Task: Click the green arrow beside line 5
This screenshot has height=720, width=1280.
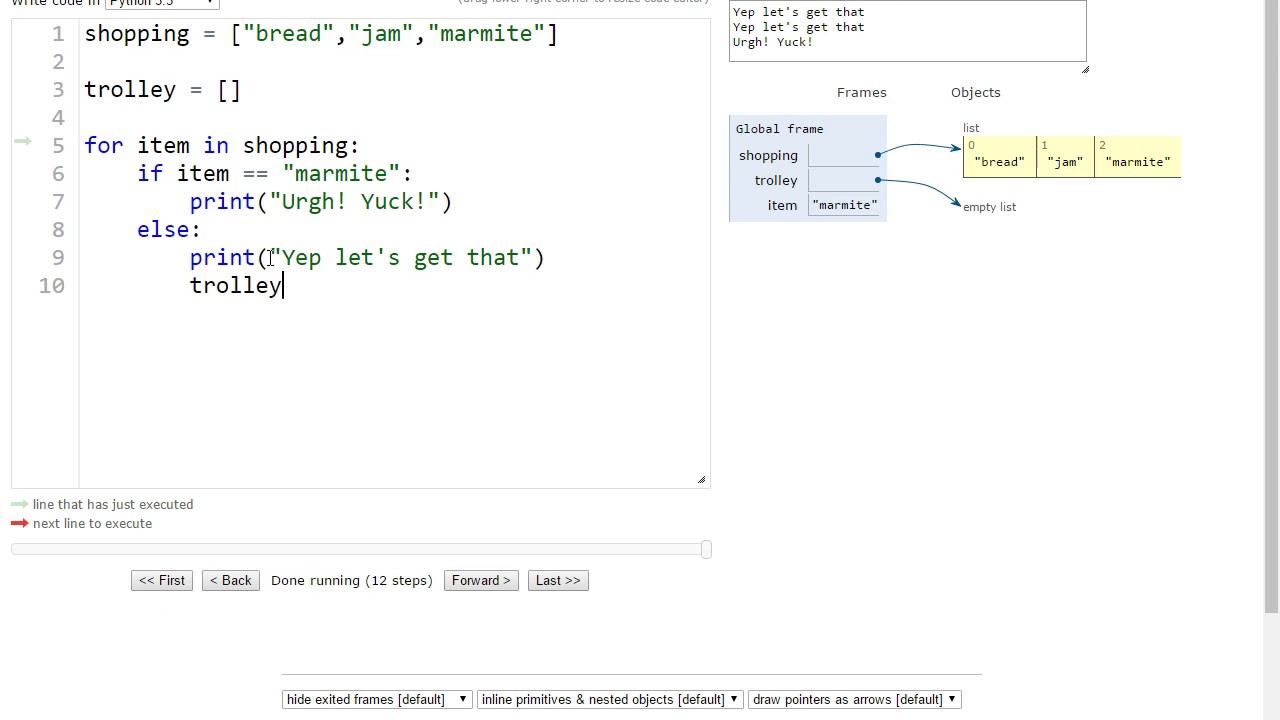Action: tap(22, 142)
